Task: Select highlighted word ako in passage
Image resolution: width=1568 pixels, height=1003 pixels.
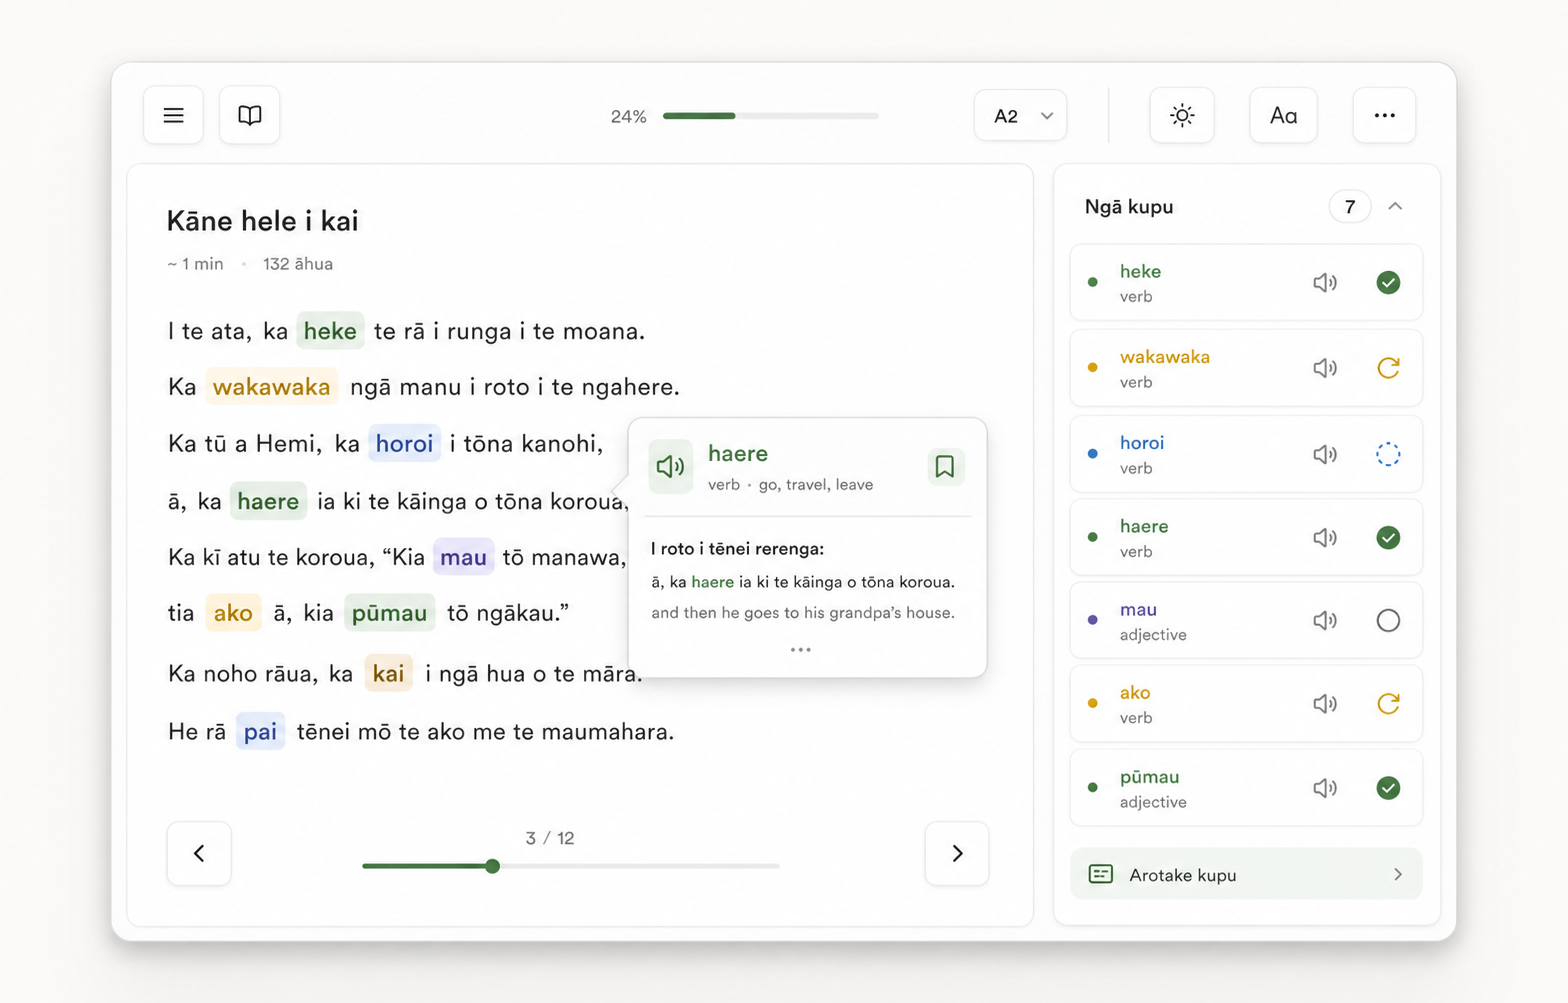Action: click(233, 613)
